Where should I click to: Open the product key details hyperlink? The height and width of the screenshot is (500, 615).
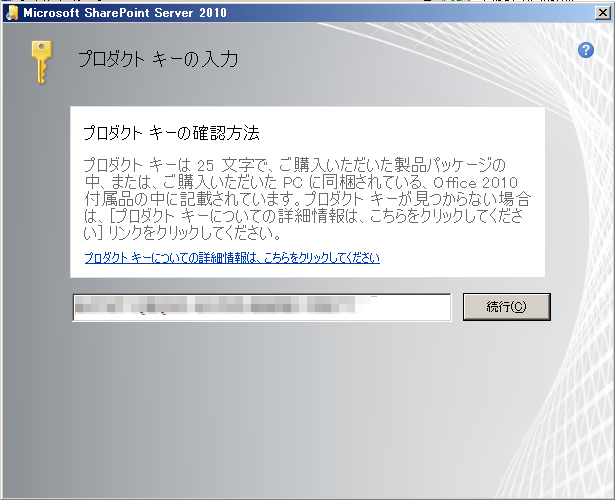[x=232, y=258]
